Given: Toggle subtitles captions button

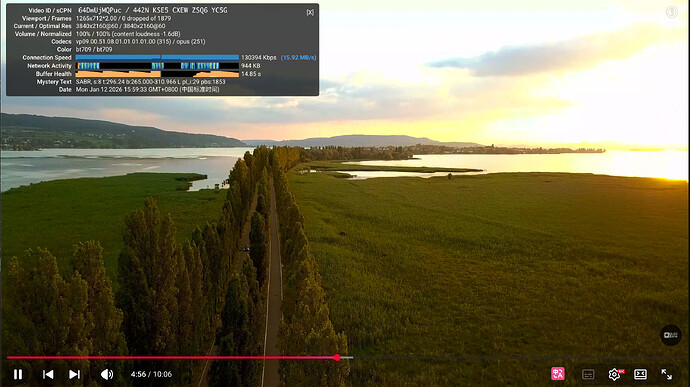Looking at the screenshot, I should [588, 374].
